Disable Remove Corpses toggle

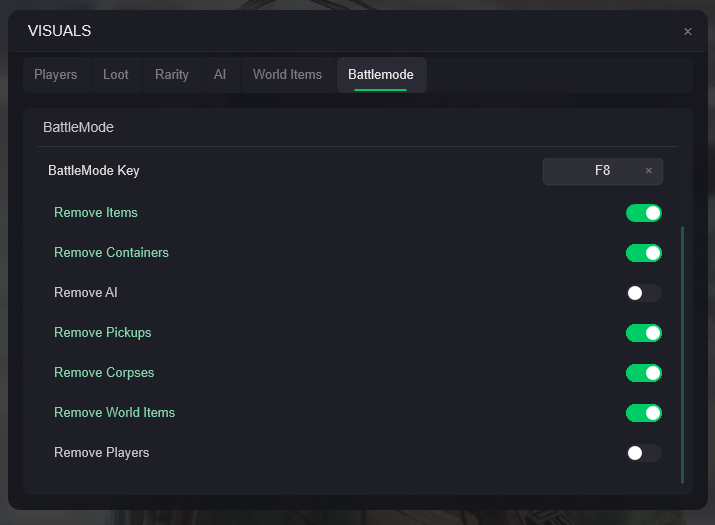coord(644,373)
